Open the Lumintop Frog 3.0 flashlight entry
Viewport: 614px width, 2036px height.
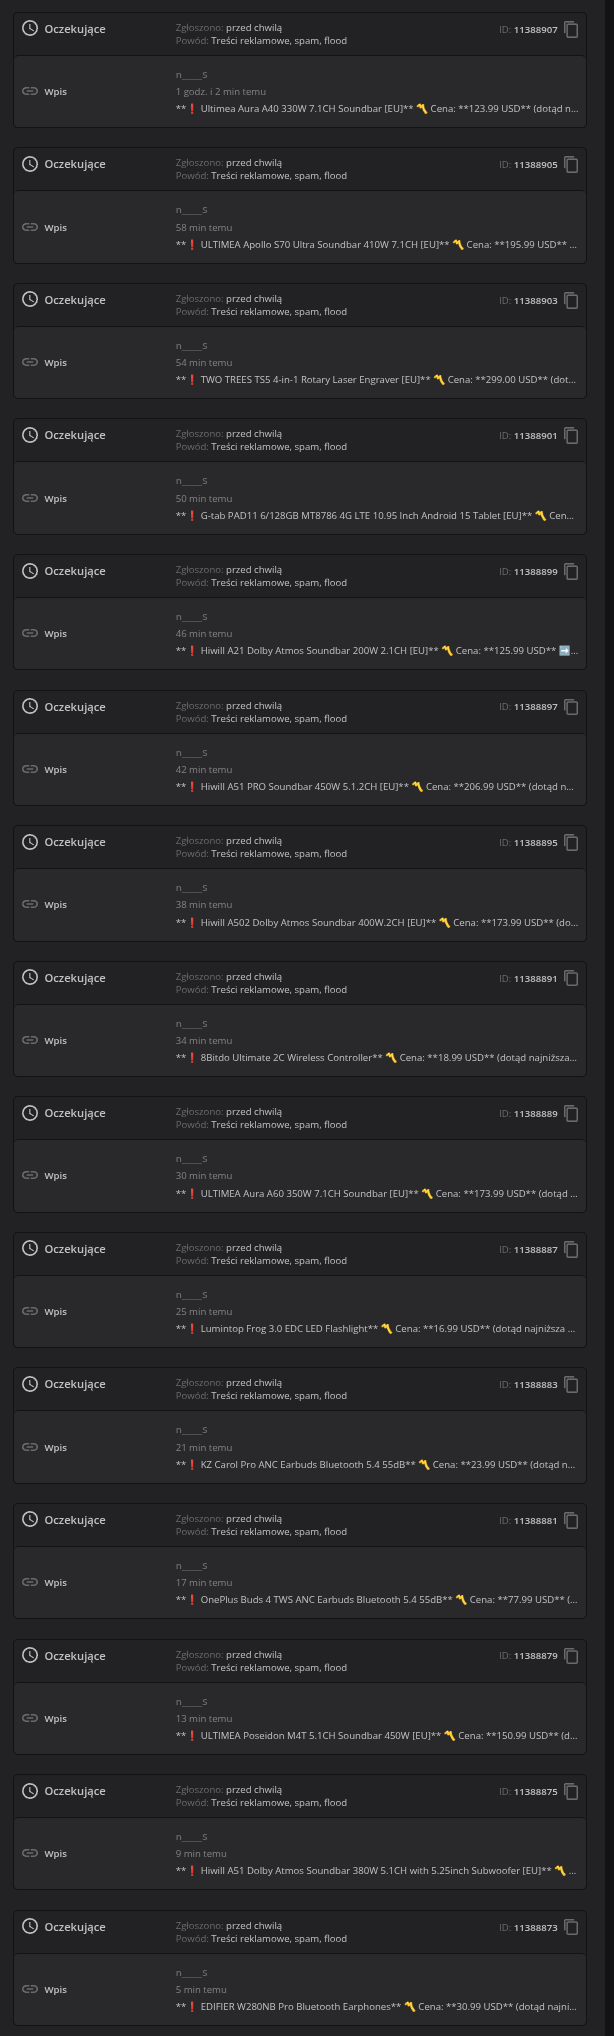coord(375,1329)
